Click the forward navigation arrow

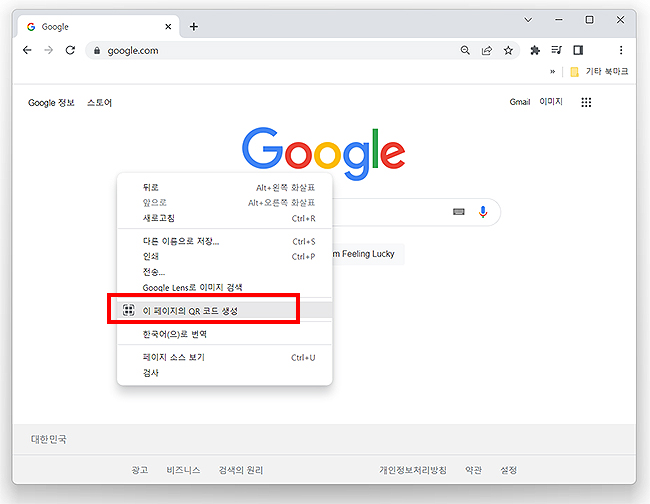pos(49,50)
